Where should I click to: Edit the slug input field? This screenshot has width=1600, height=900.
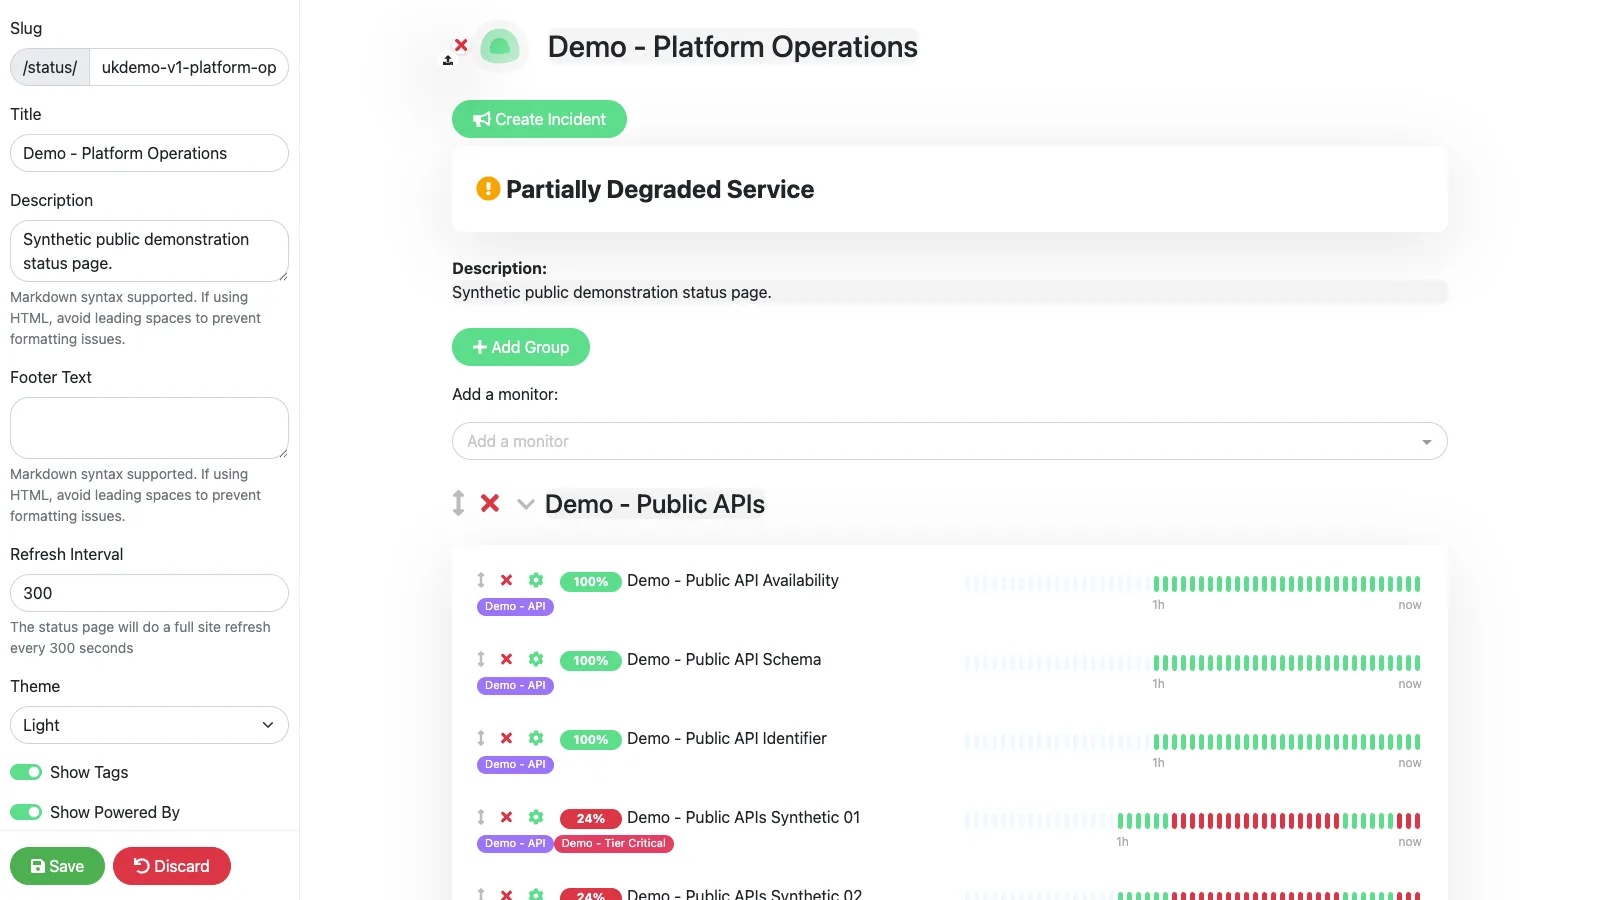189,67
